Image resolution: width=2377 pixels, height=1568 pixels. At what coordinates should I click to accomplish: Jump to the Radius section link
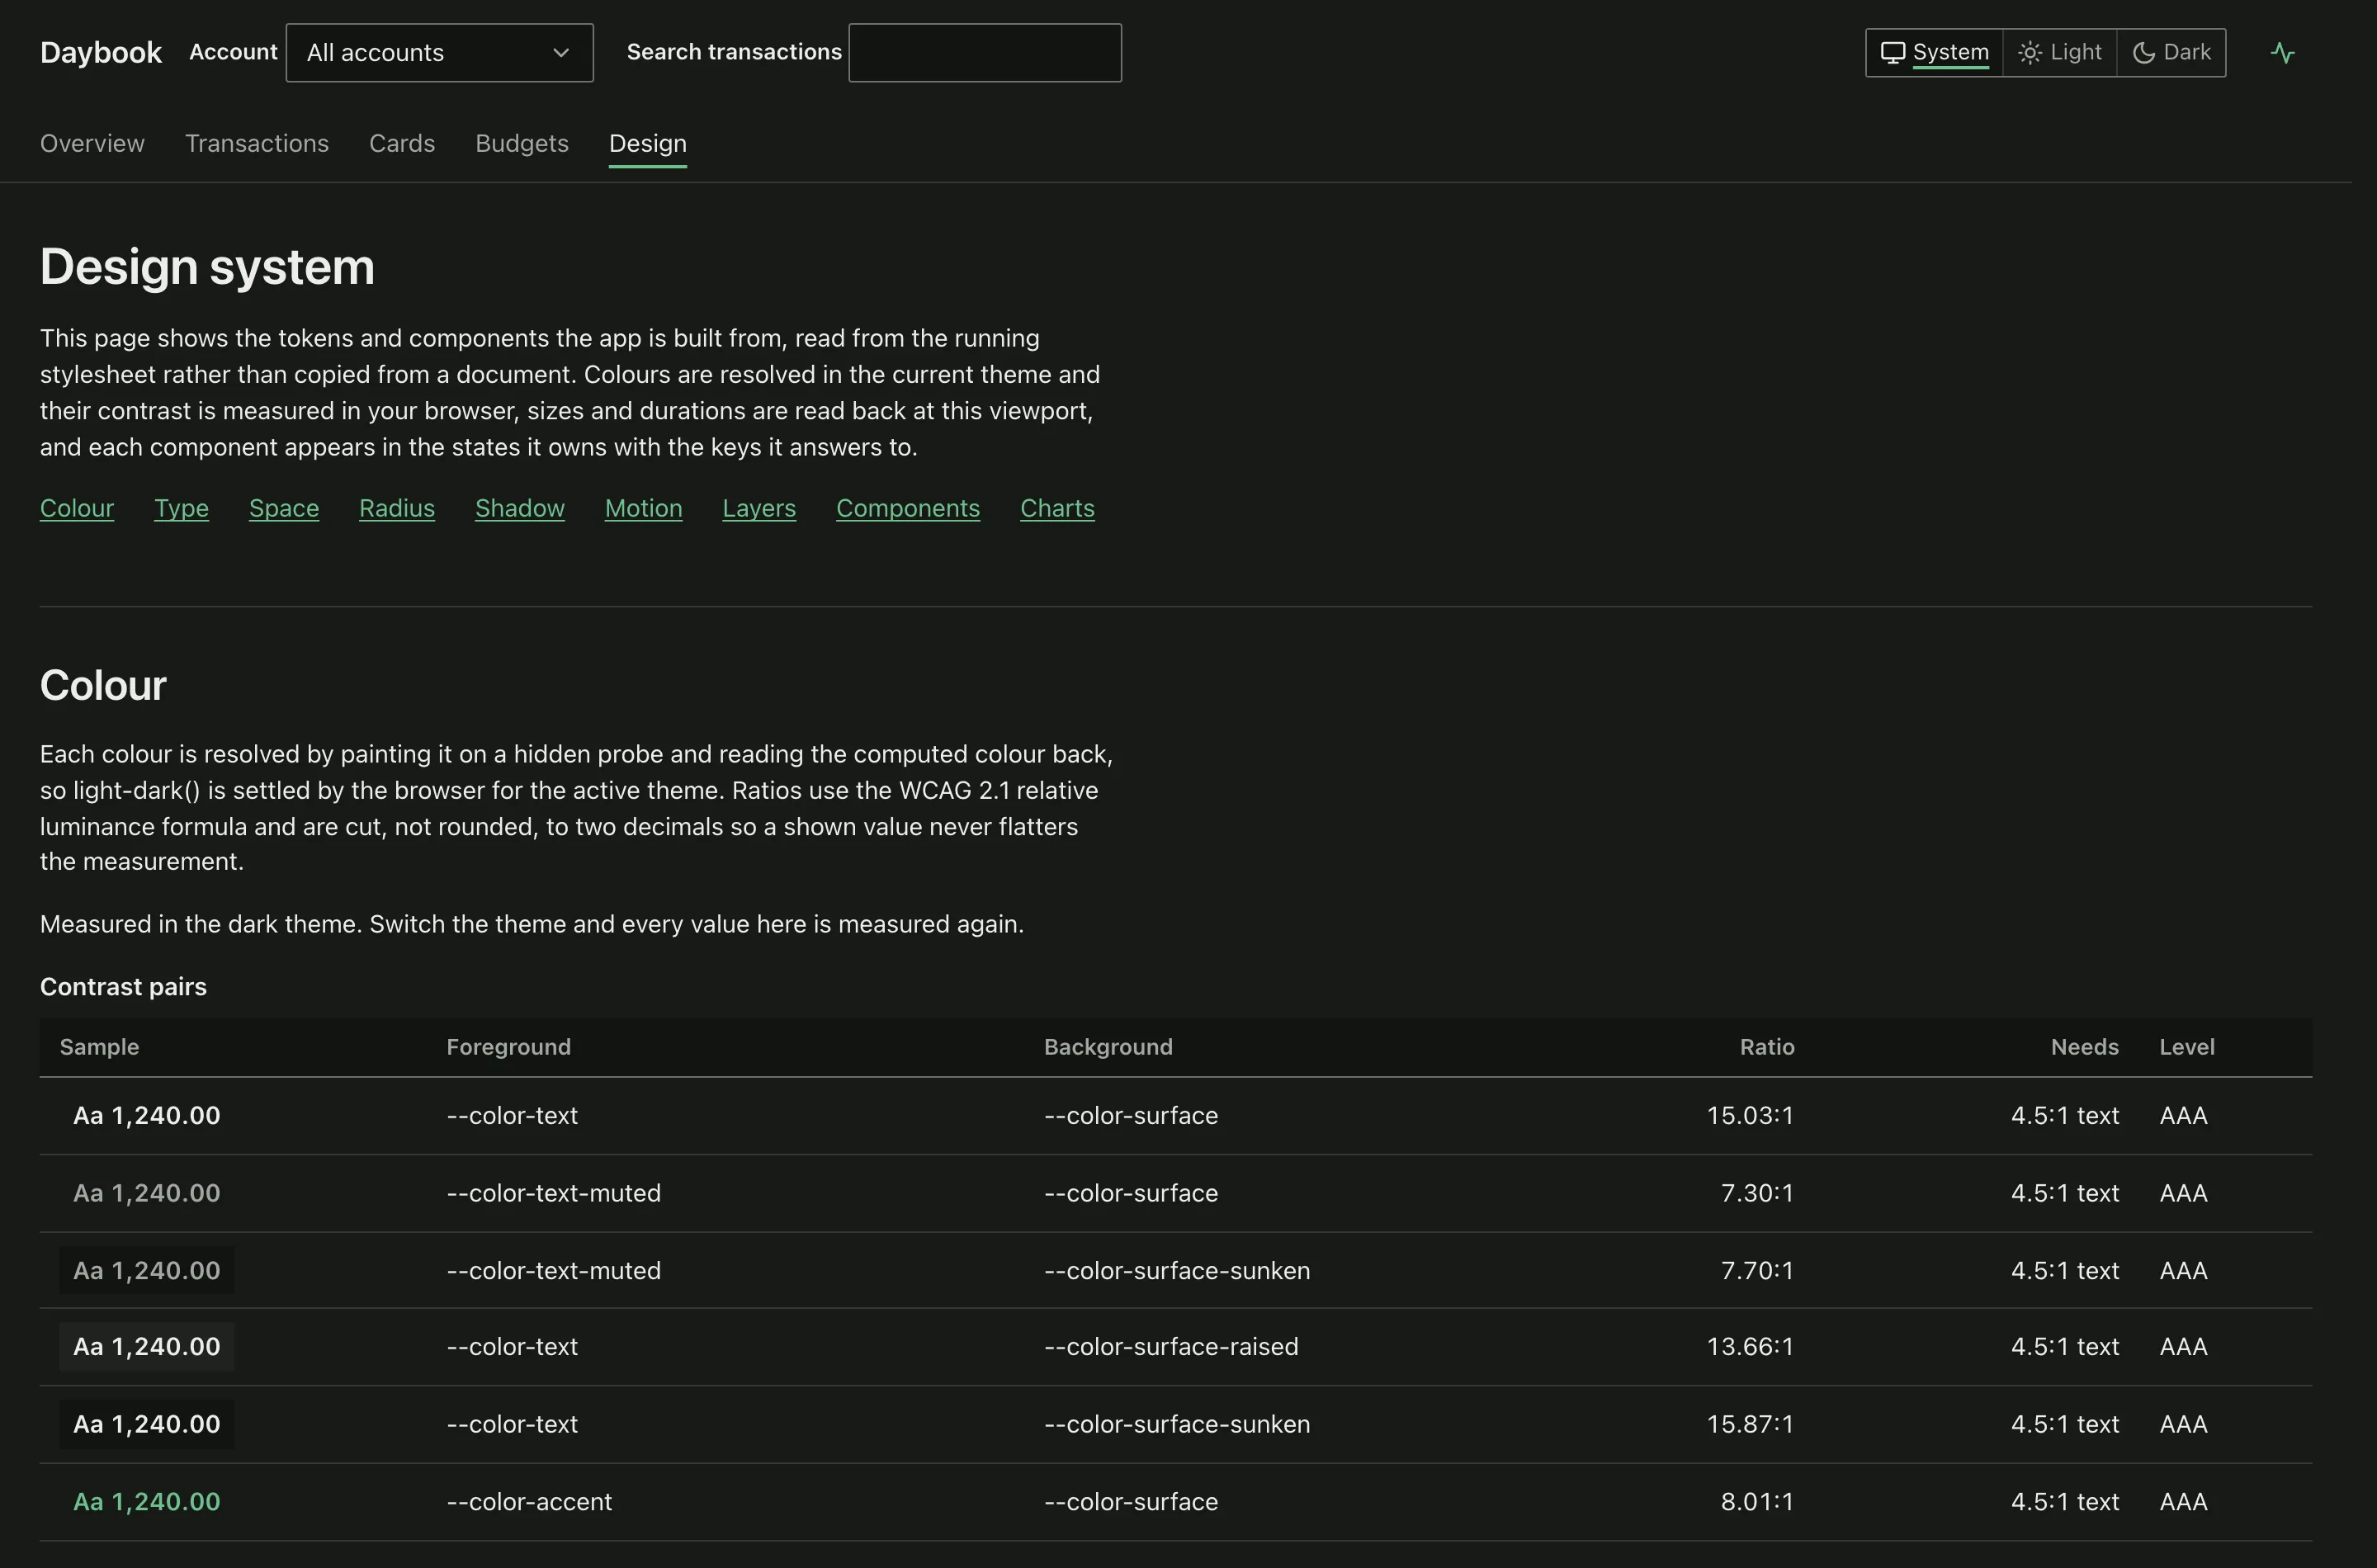click(397, 508)
